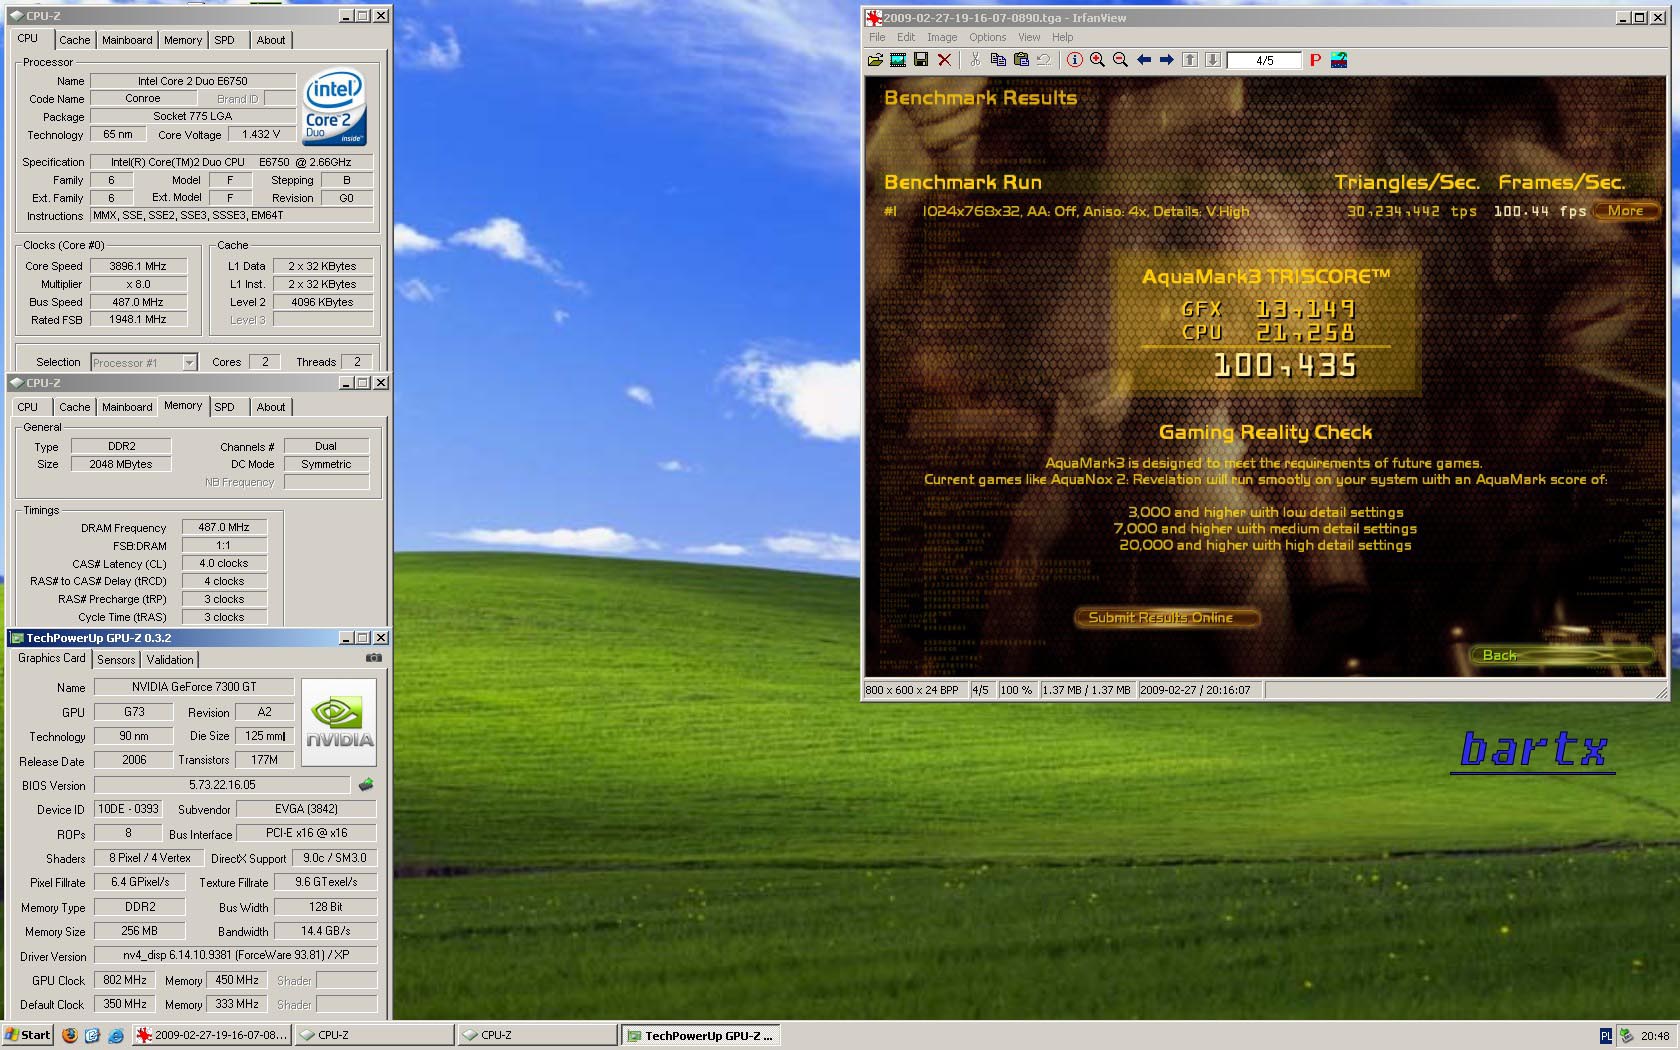Click the red X Delete icon in IrfanView
The width and height of the screenshot is (1680, 1050).
(x=944, y=60)
